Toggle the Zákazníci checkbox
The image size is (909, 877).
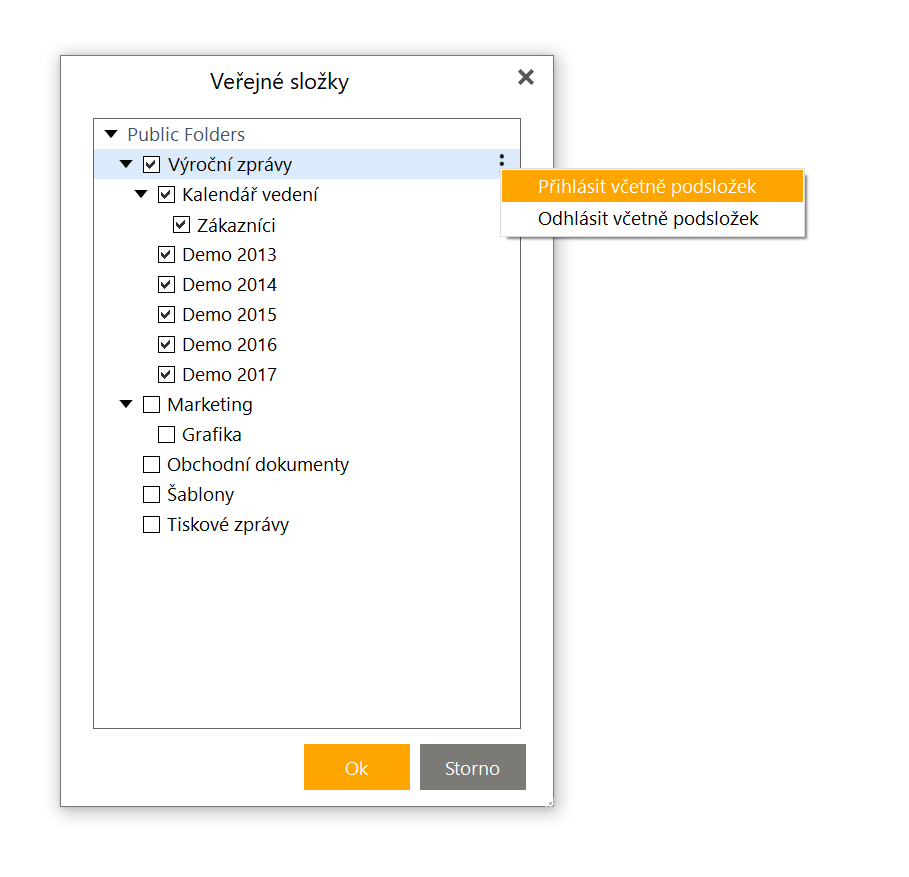click(181, 224)
